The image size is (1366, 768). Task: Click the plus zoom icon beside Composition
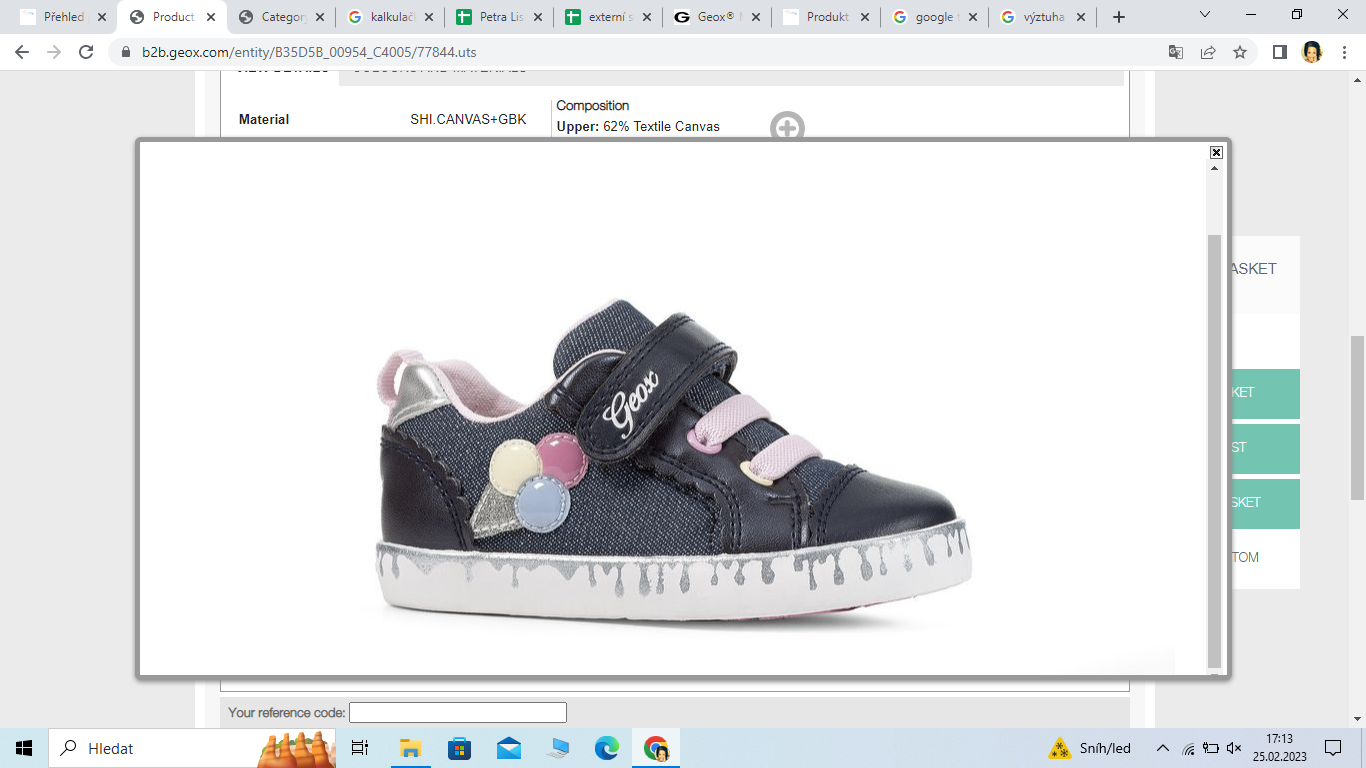point(787,127)
